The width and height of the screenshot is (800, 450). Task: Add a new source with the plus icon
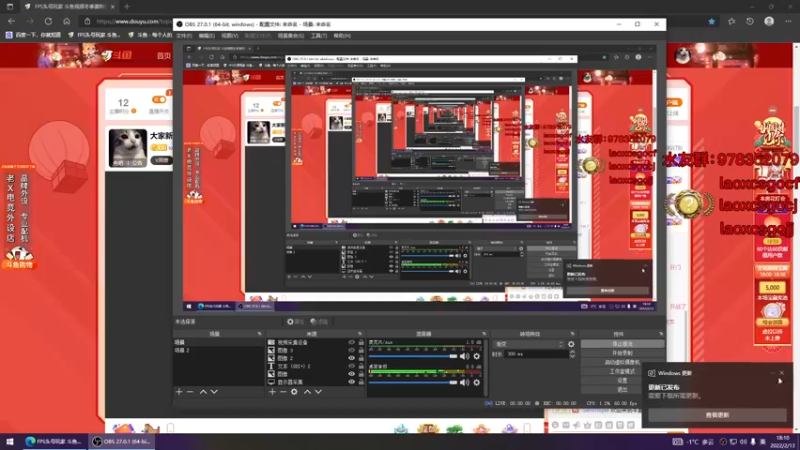(x=272, y=392)
